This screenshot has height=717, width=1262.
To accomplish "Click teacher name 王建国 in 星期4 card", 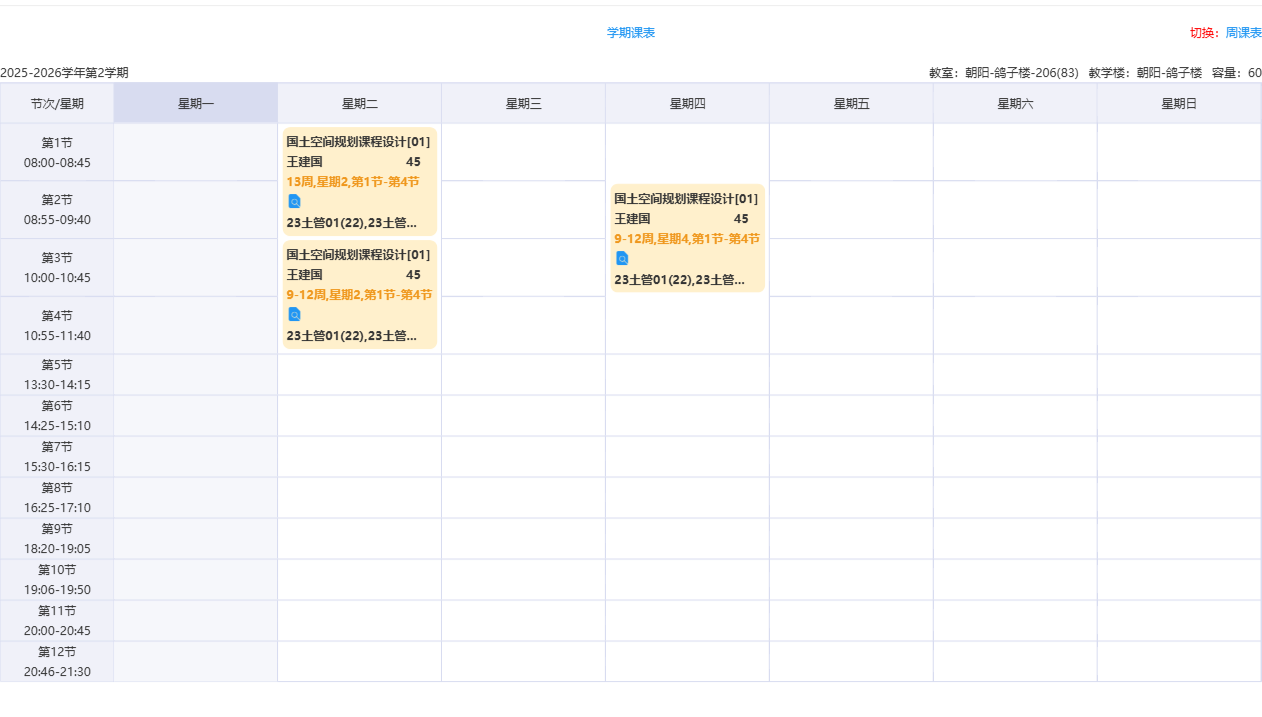I will (633, 219).
